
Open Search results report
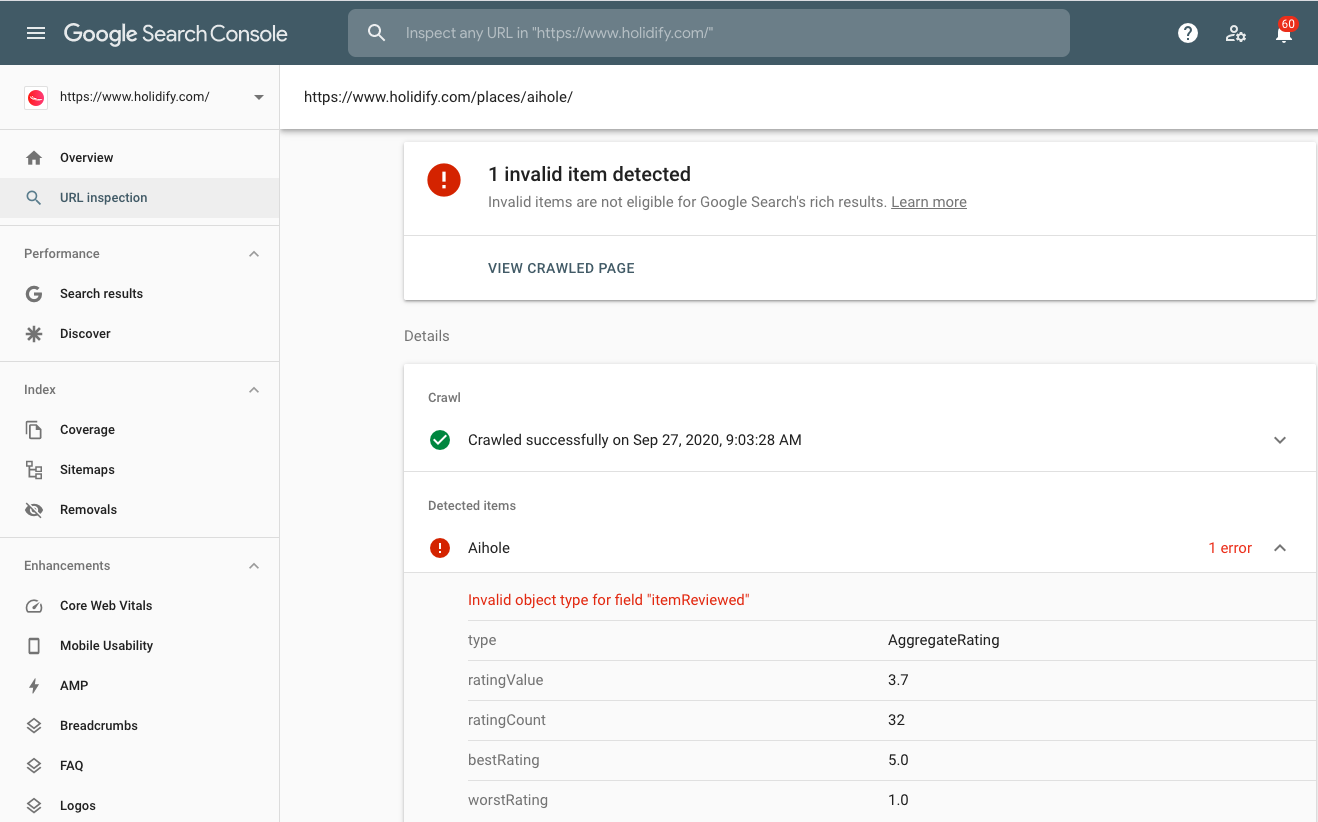140,294
